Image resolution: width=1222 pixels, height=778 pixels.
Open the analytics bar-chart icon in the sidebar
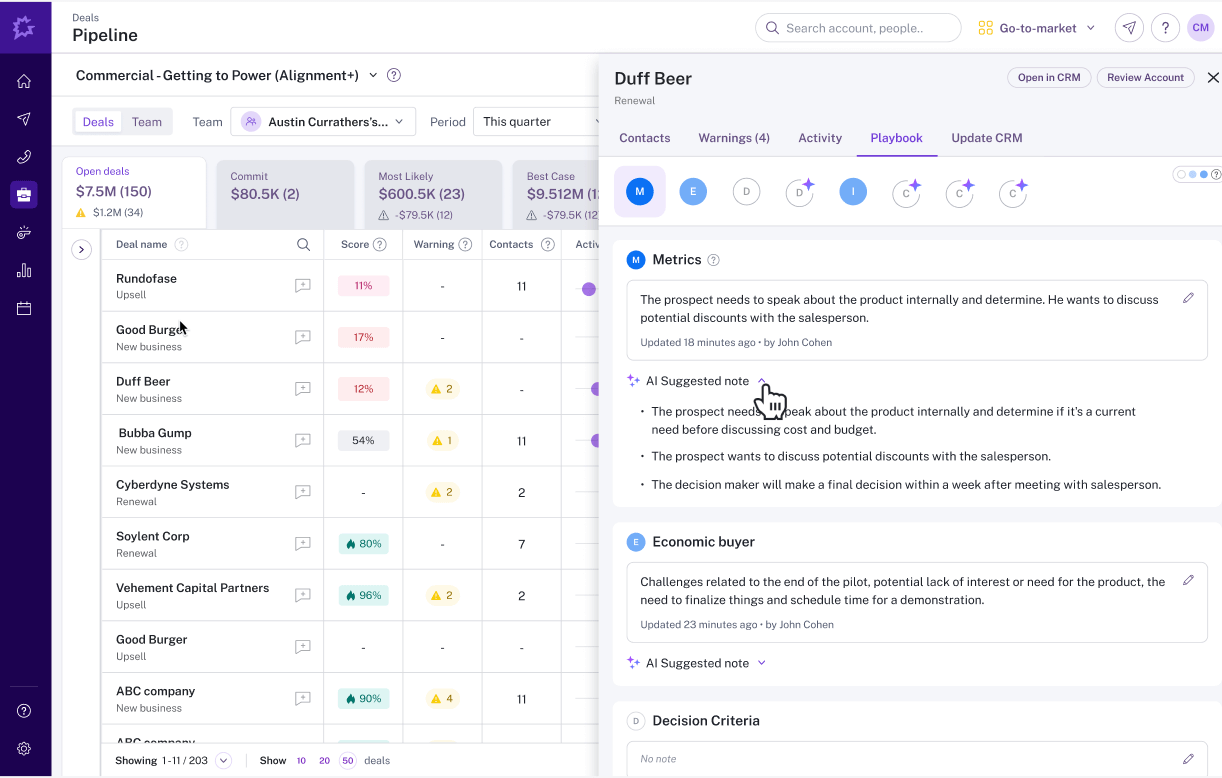24,270
